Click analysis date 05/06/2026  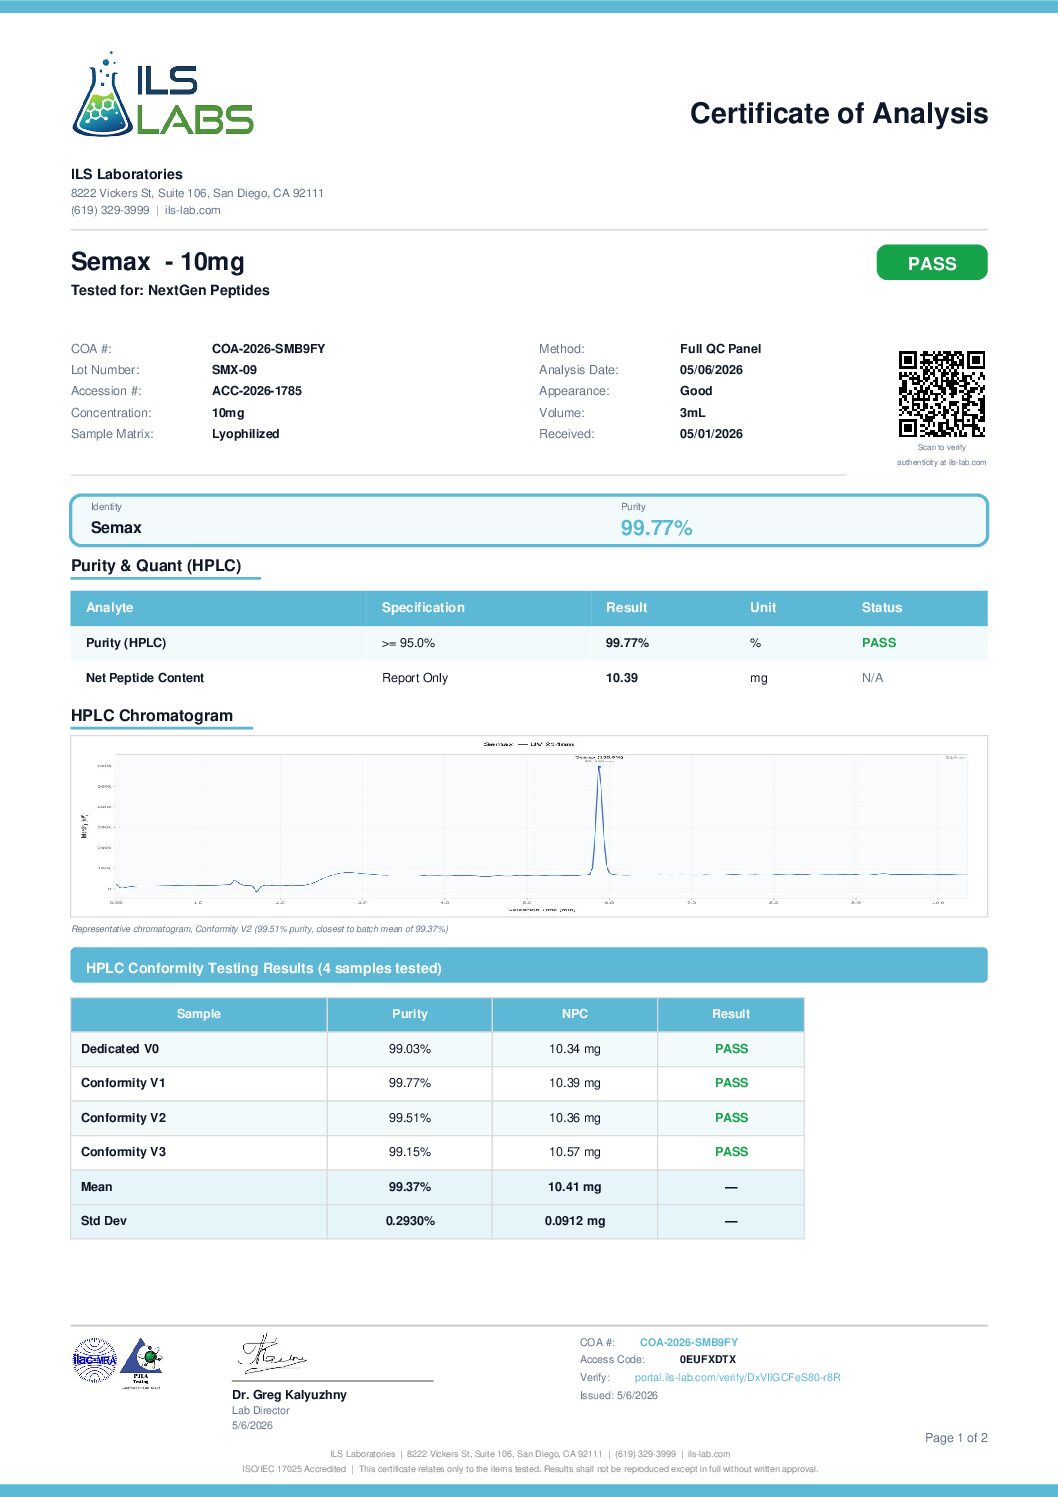[711, 370]
